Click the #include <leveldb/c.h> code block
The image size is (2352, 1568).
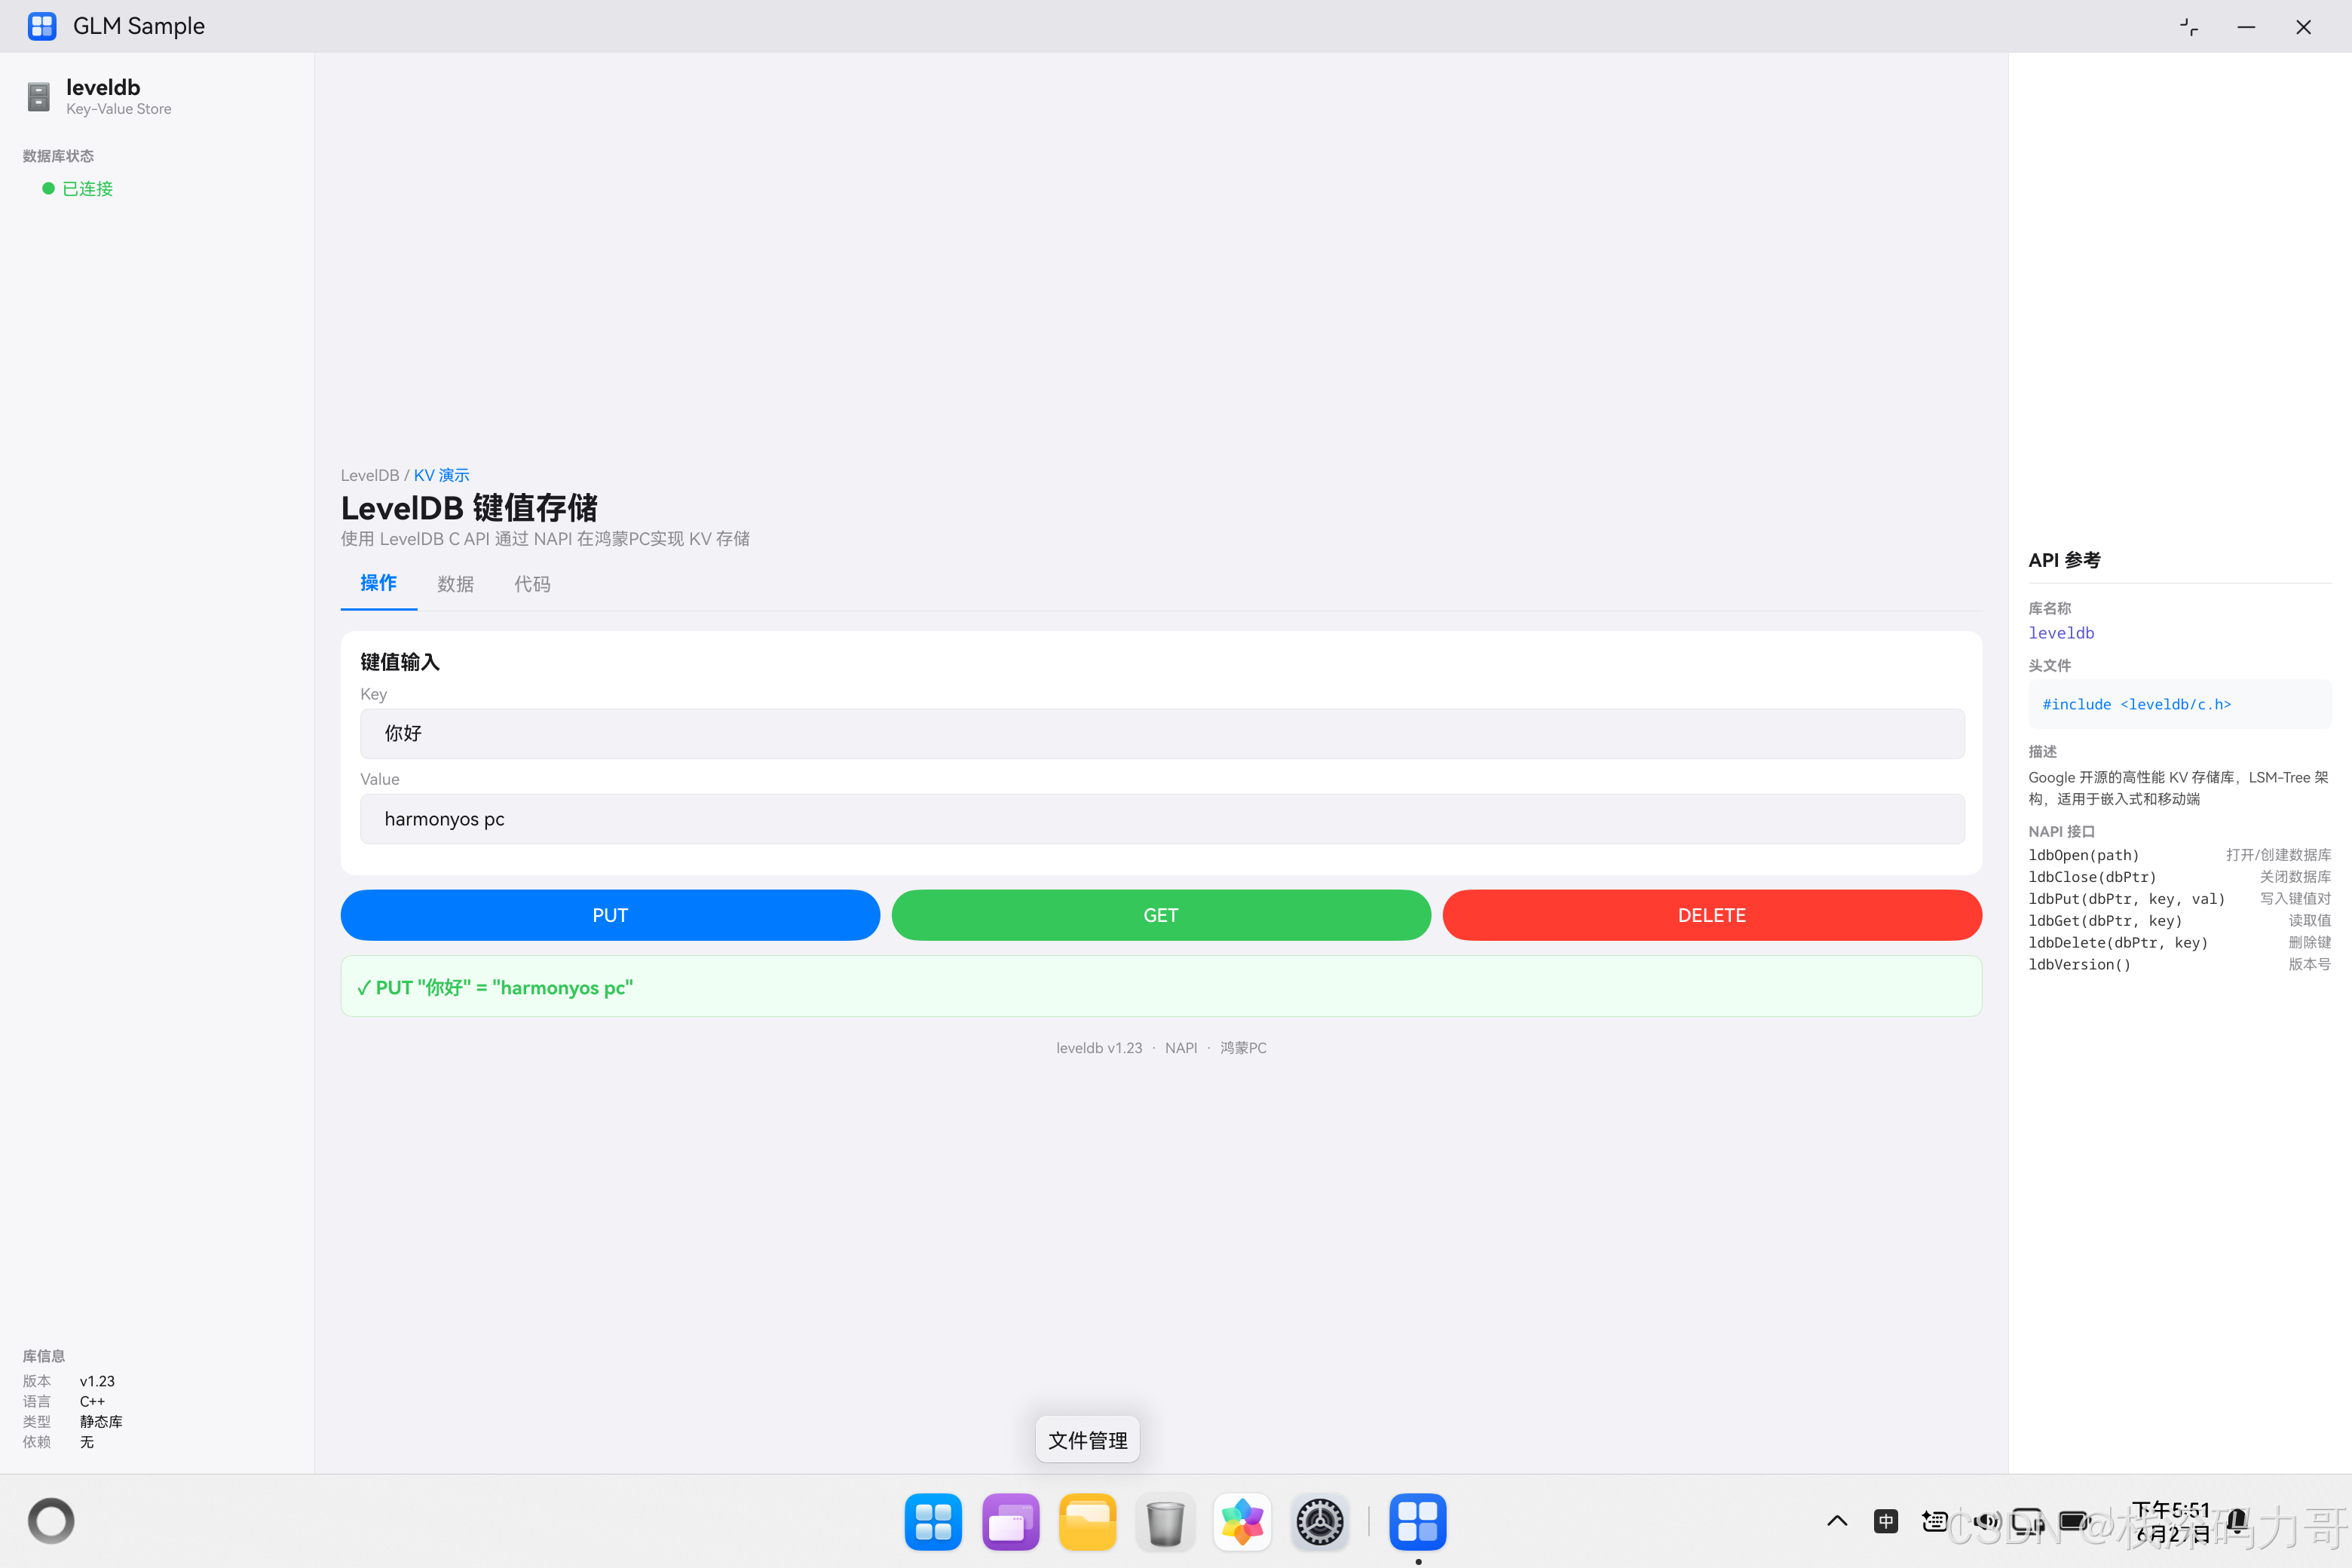click(2179, 704)
